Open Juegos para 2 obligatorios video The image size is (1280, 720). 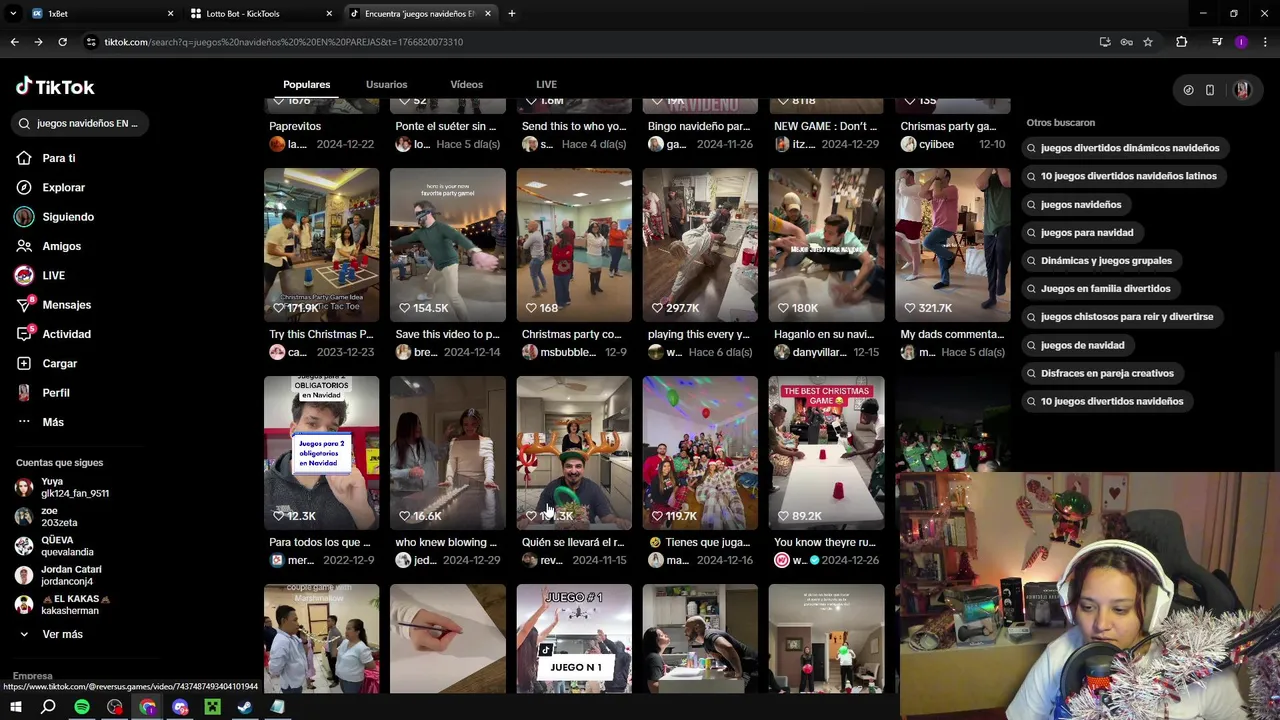(x=321, y=453)
